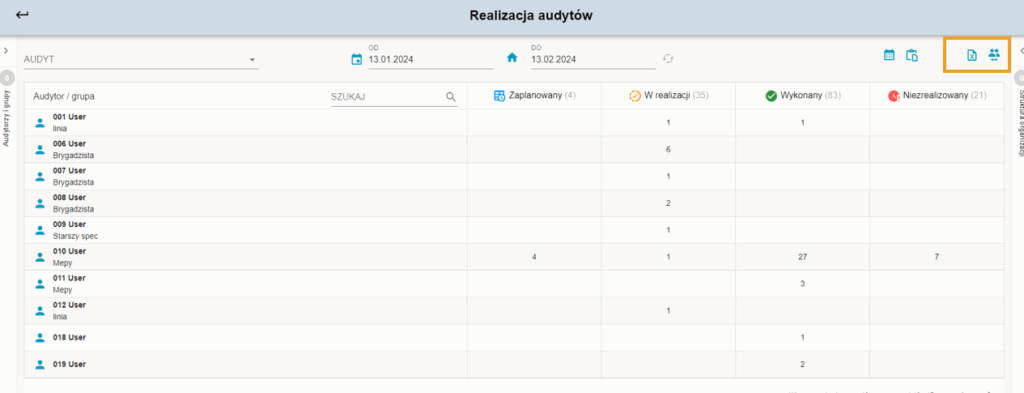
Task: Expand the right Struktura organizacji panel
Action: [1020, 51]
